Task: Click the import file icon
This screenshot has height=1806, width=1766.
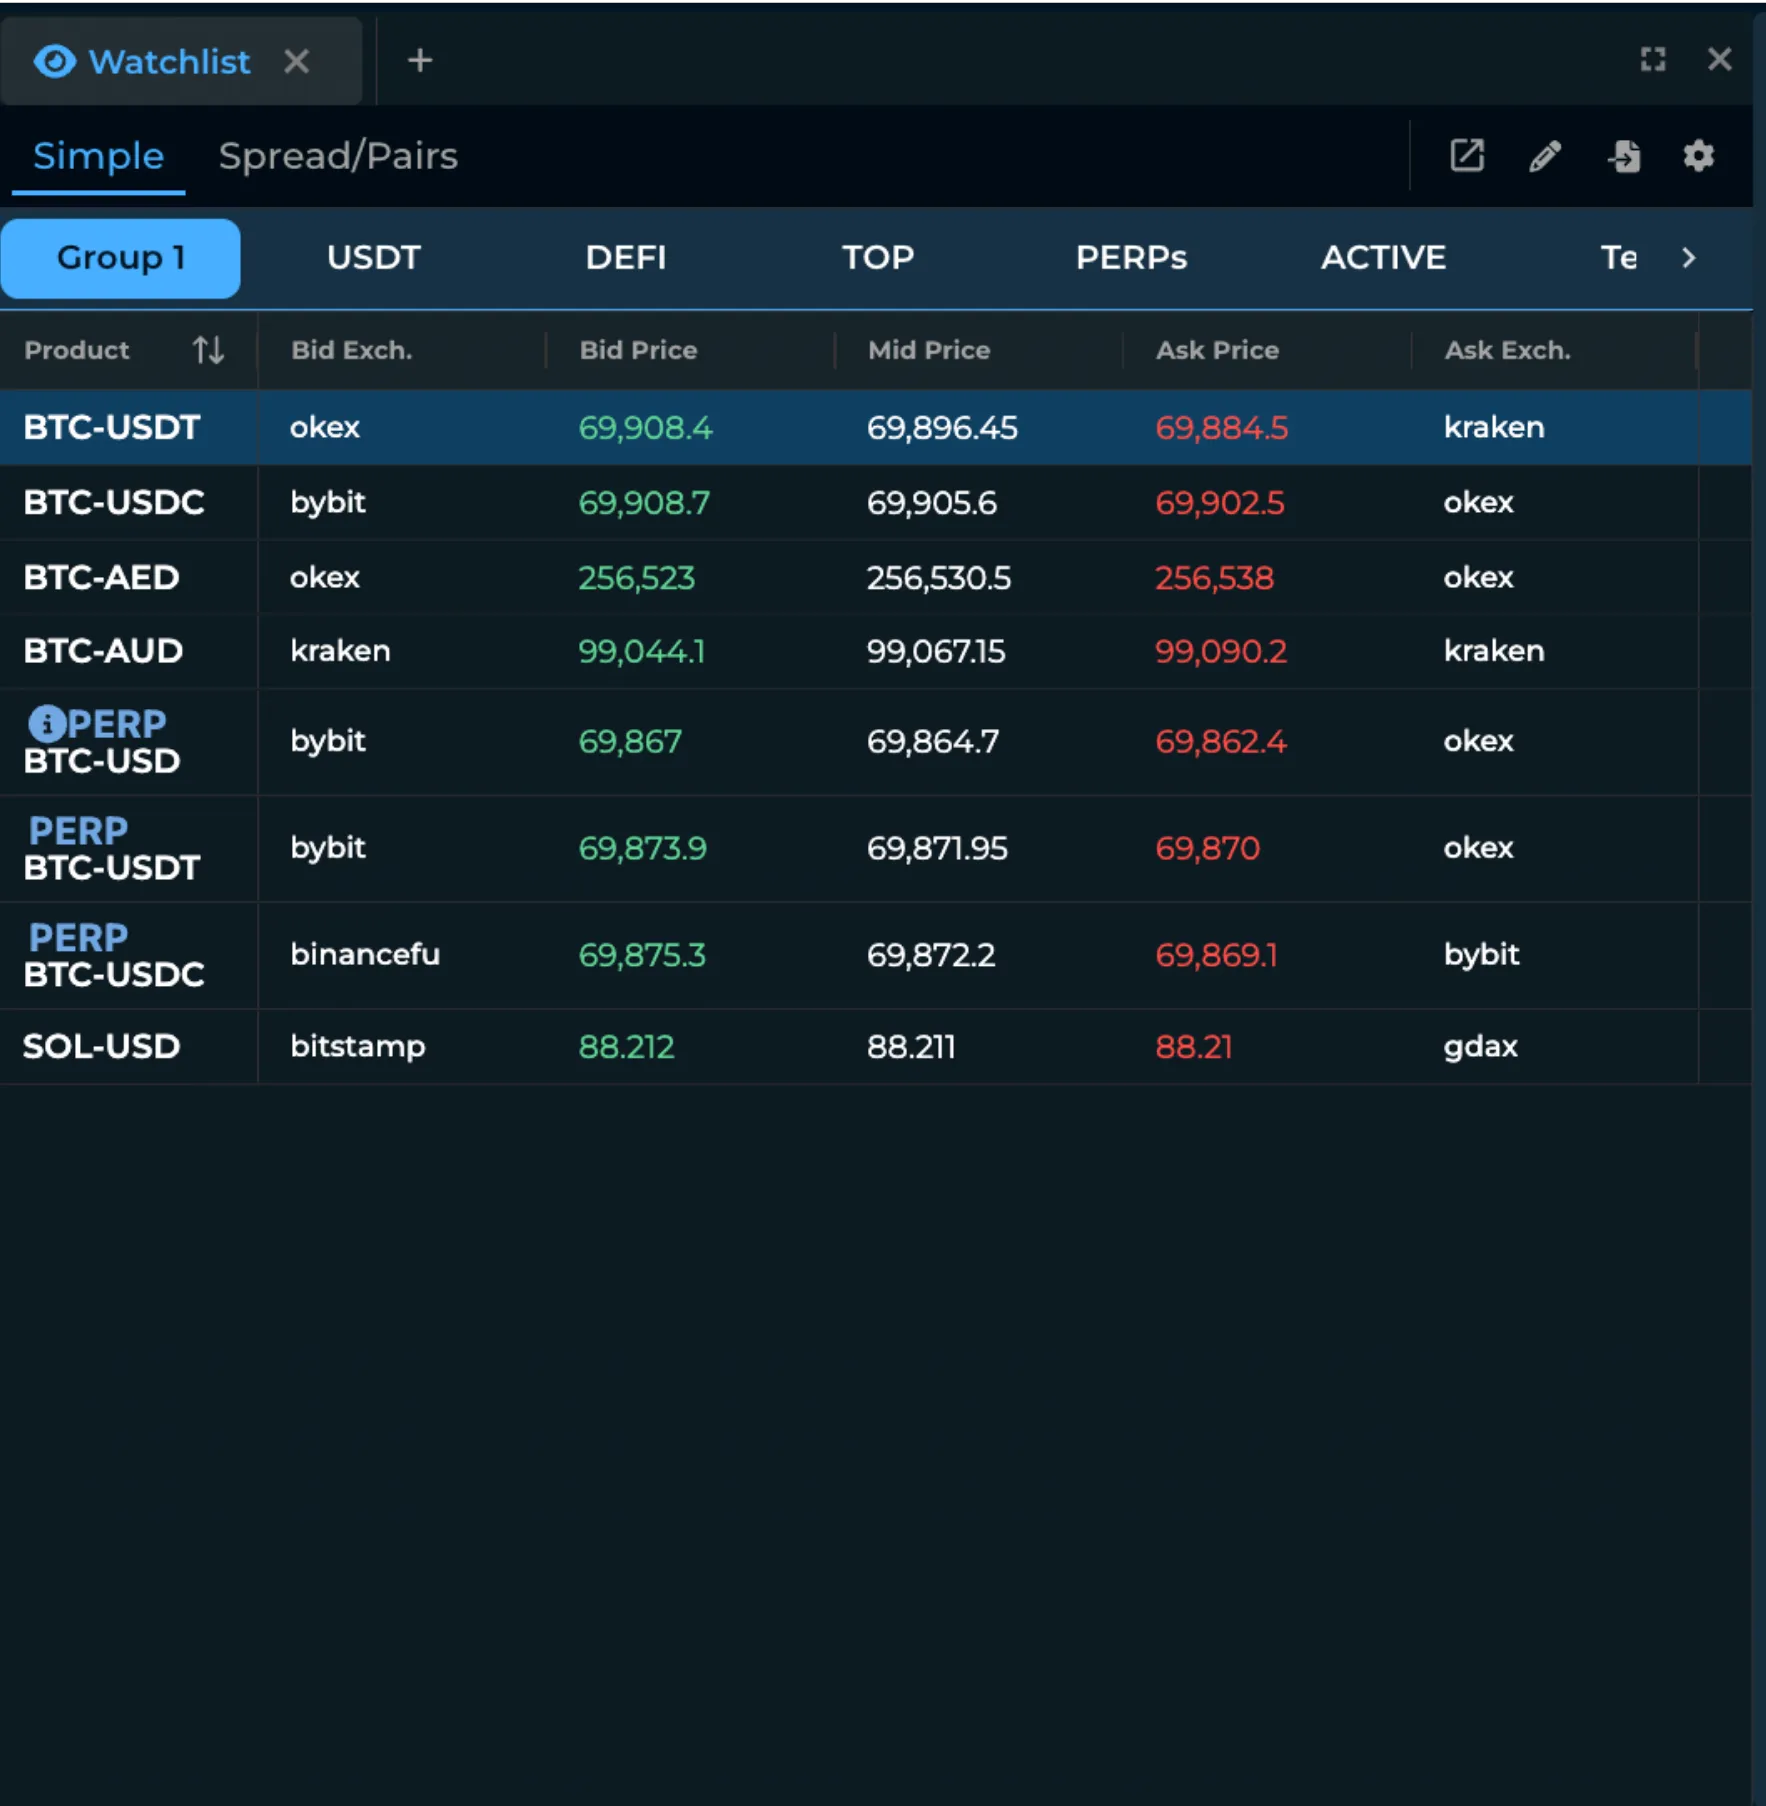Action: point(1623,156)
